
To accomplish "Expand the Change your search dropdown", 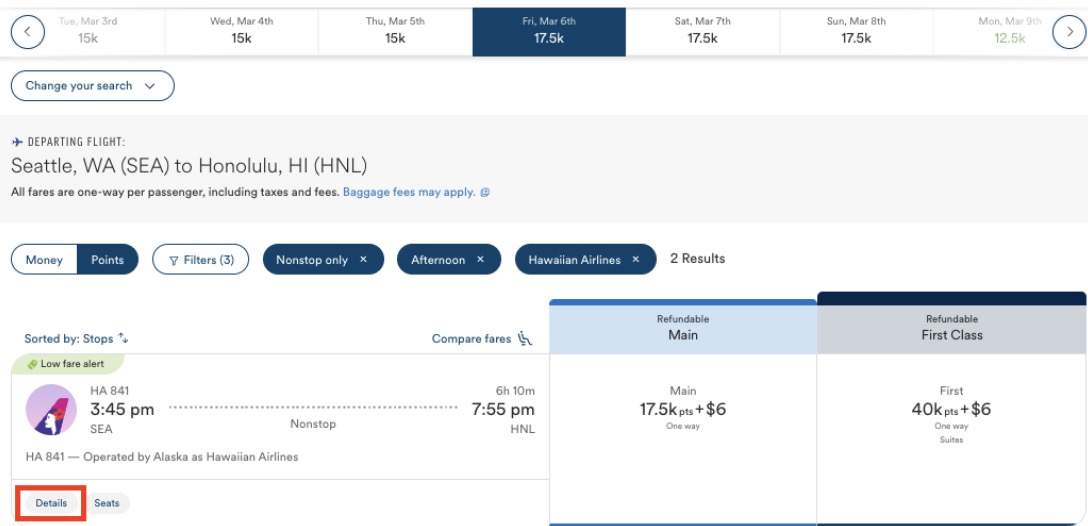I will (x=92, y=86).
